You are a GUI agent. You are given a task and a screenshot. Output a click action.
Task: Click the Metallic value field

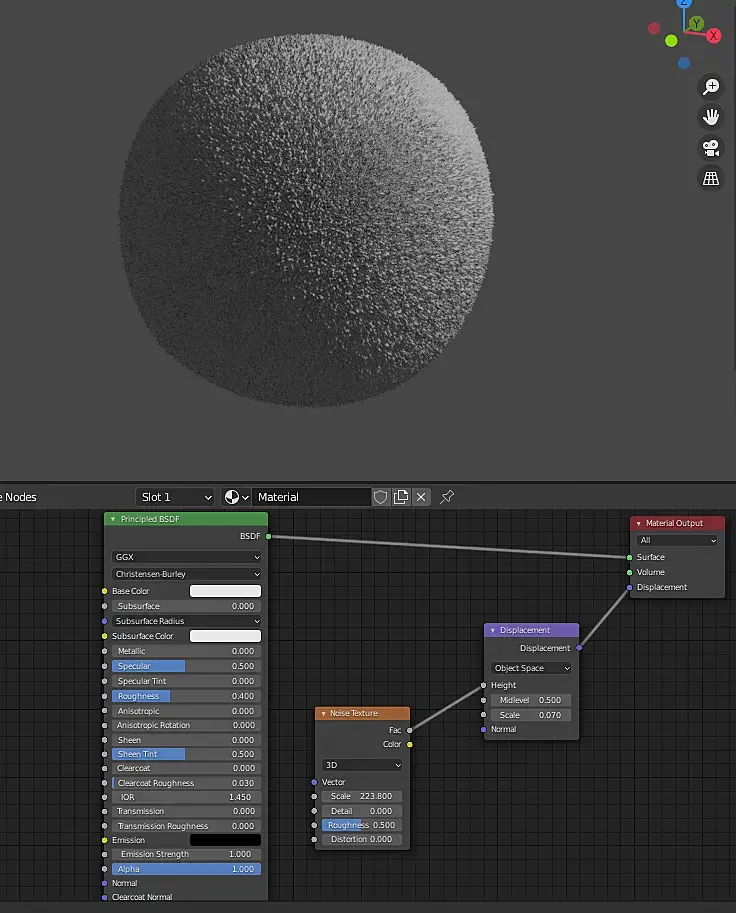[x=186, y=651]
